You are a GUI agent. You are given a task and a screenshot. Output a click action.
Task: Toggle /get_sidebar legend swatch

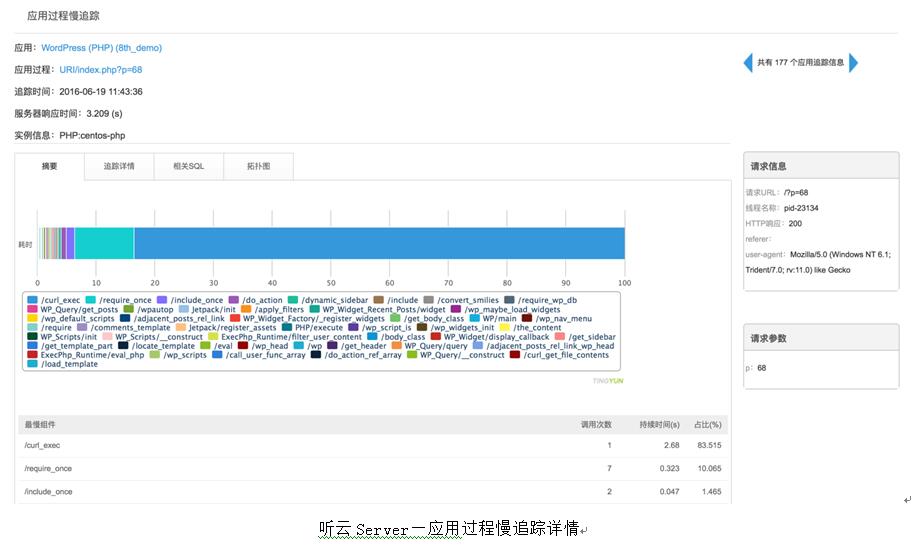[560, 337]
